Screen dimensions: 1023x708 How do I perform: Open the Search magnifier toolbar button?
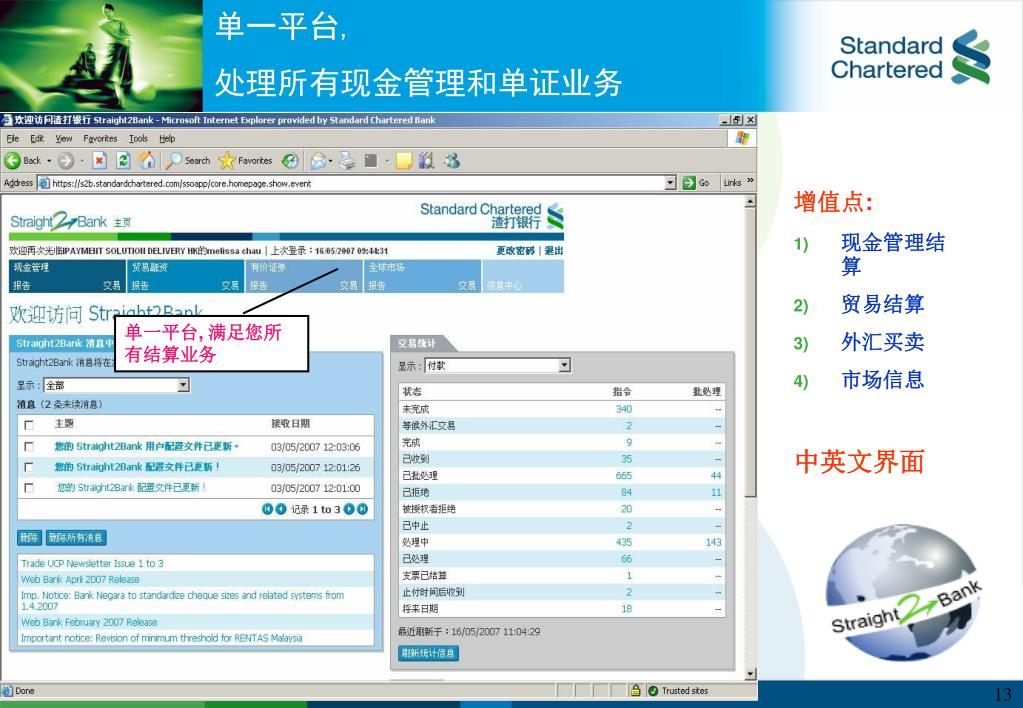click(x=187, y=161)
